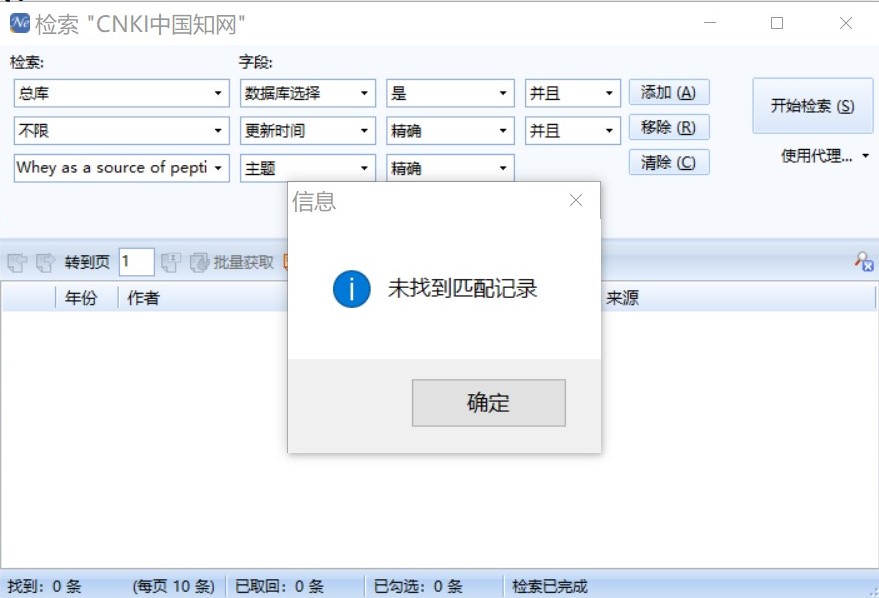Click the 批量获取 toolbar button
The image size is (879, 598).
(232, 262)
